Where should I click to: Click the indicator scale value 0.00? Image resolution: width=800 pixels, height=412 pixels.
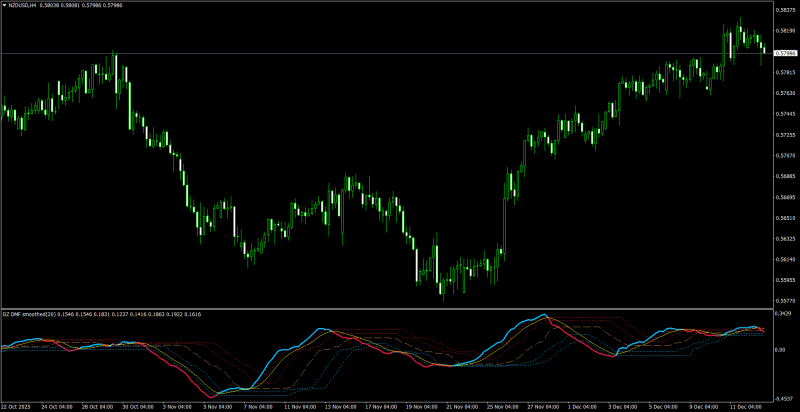click(x=781, y=350)
